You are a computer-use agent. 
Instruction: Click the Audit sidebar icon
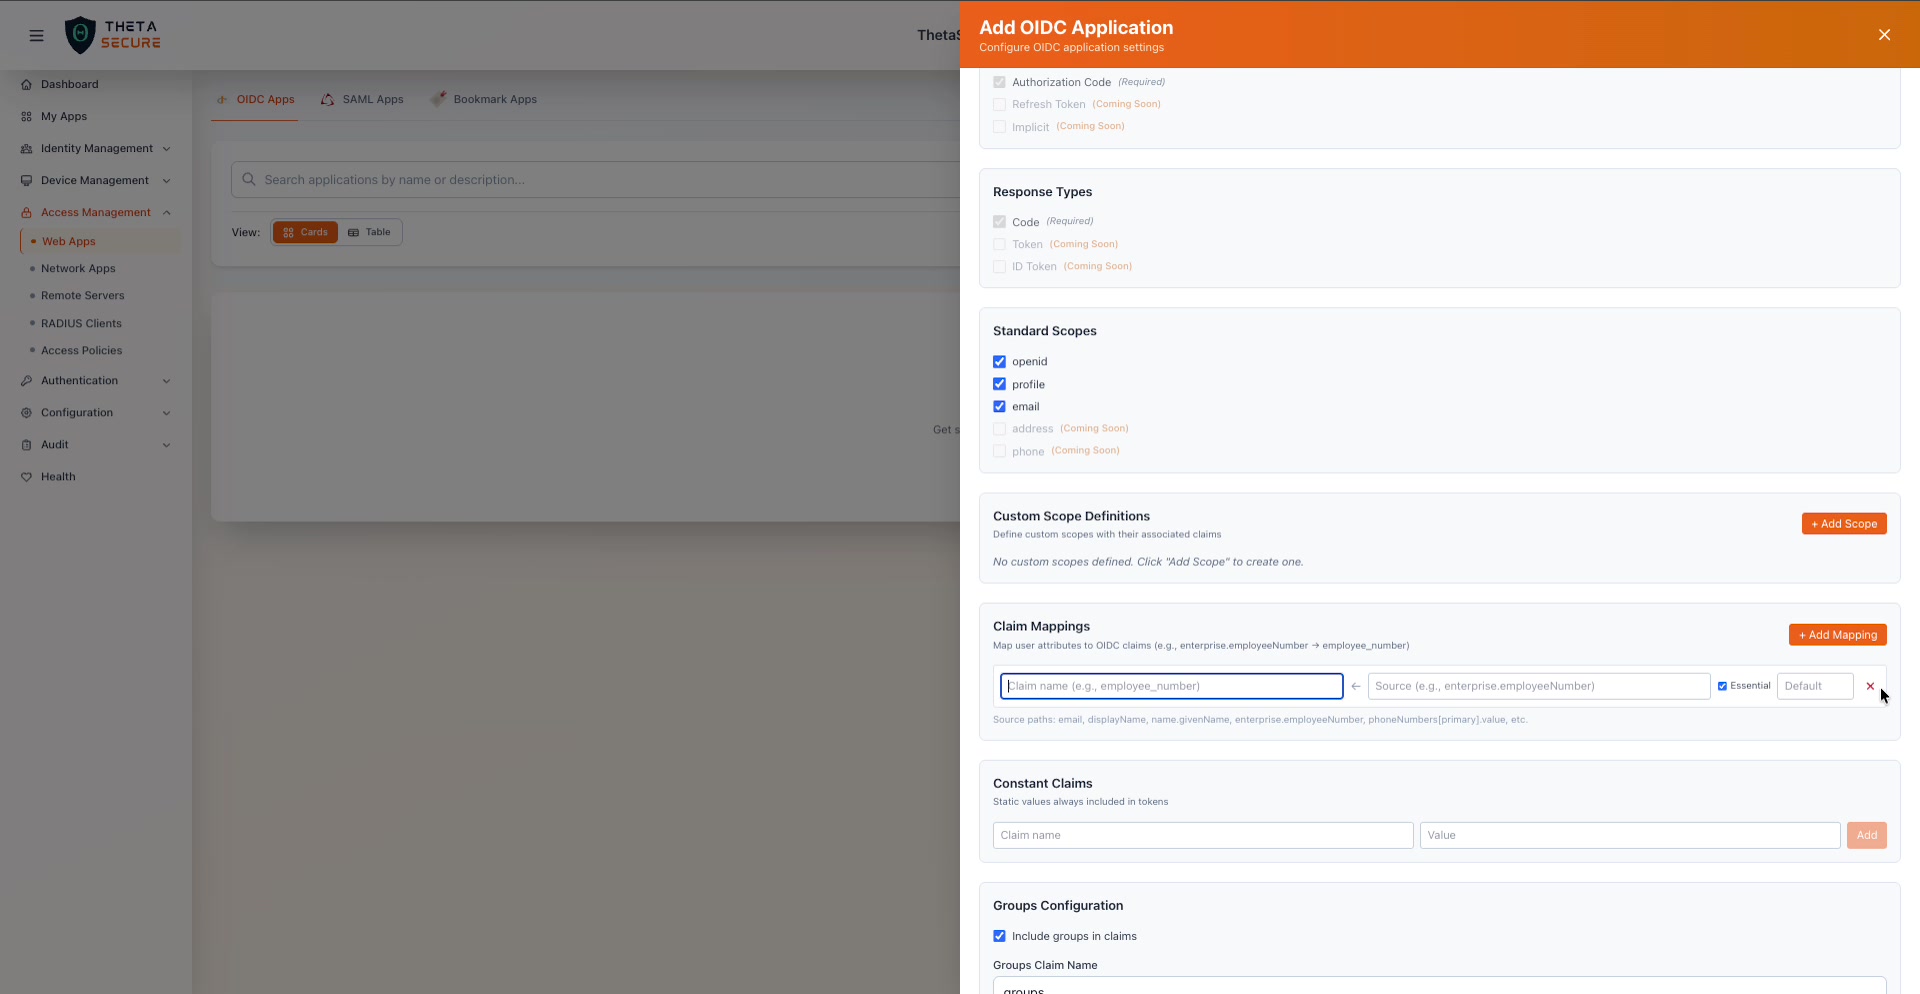28,445
